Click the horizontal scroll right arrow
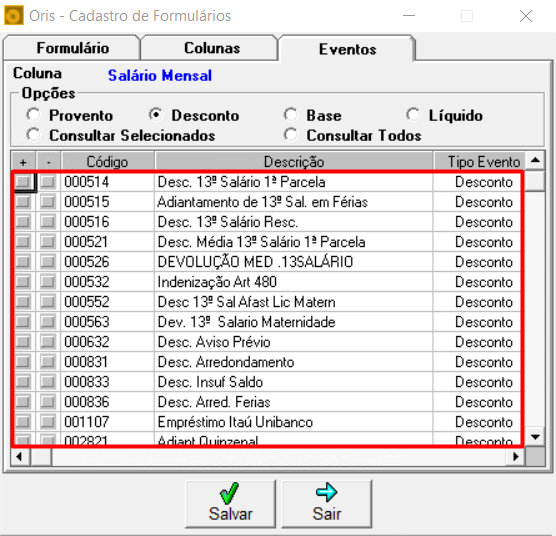Image resolution: width=556 pixels, height=536 pixels. tap(516, 457)
